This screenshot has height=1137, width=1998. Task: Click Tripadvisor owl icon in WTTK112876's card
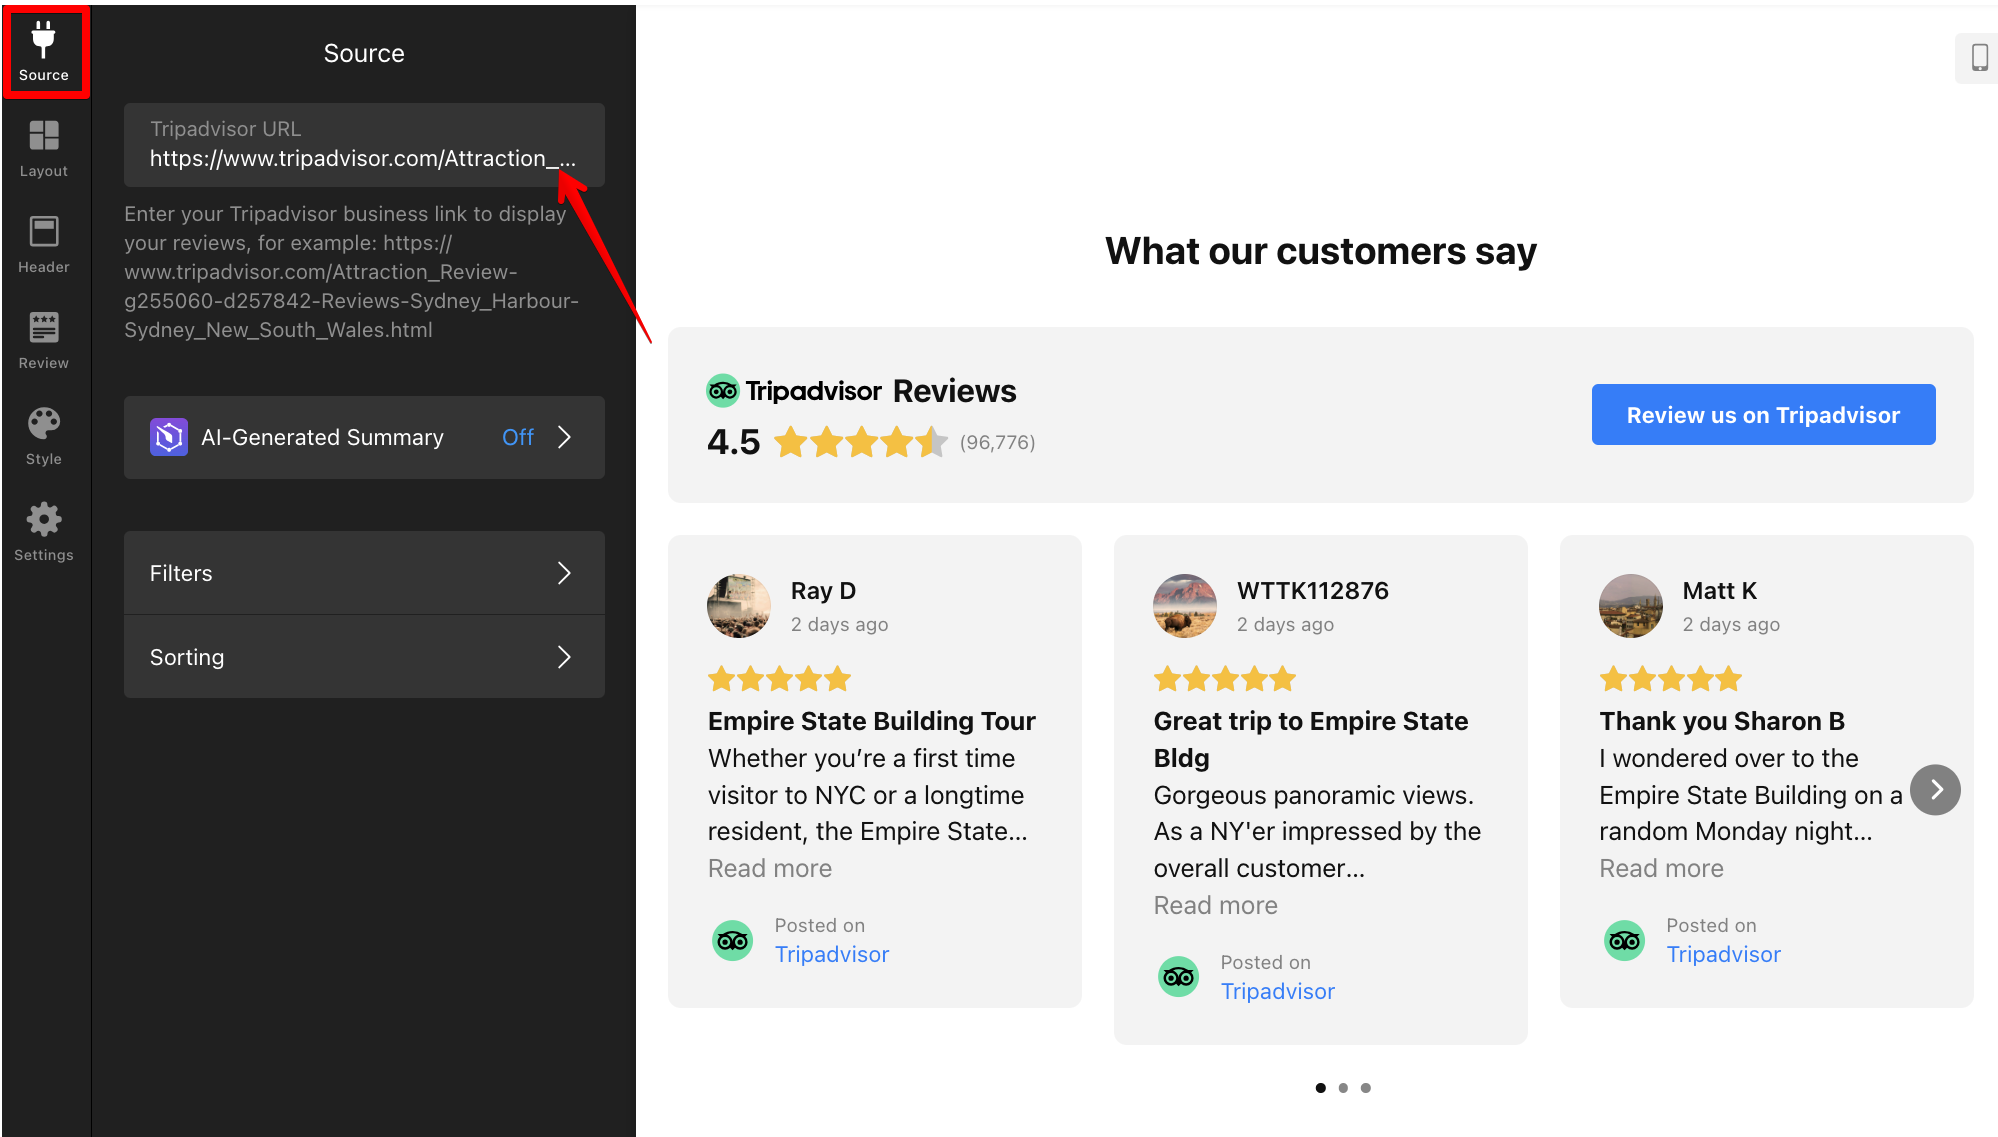tap(1179, 977)
